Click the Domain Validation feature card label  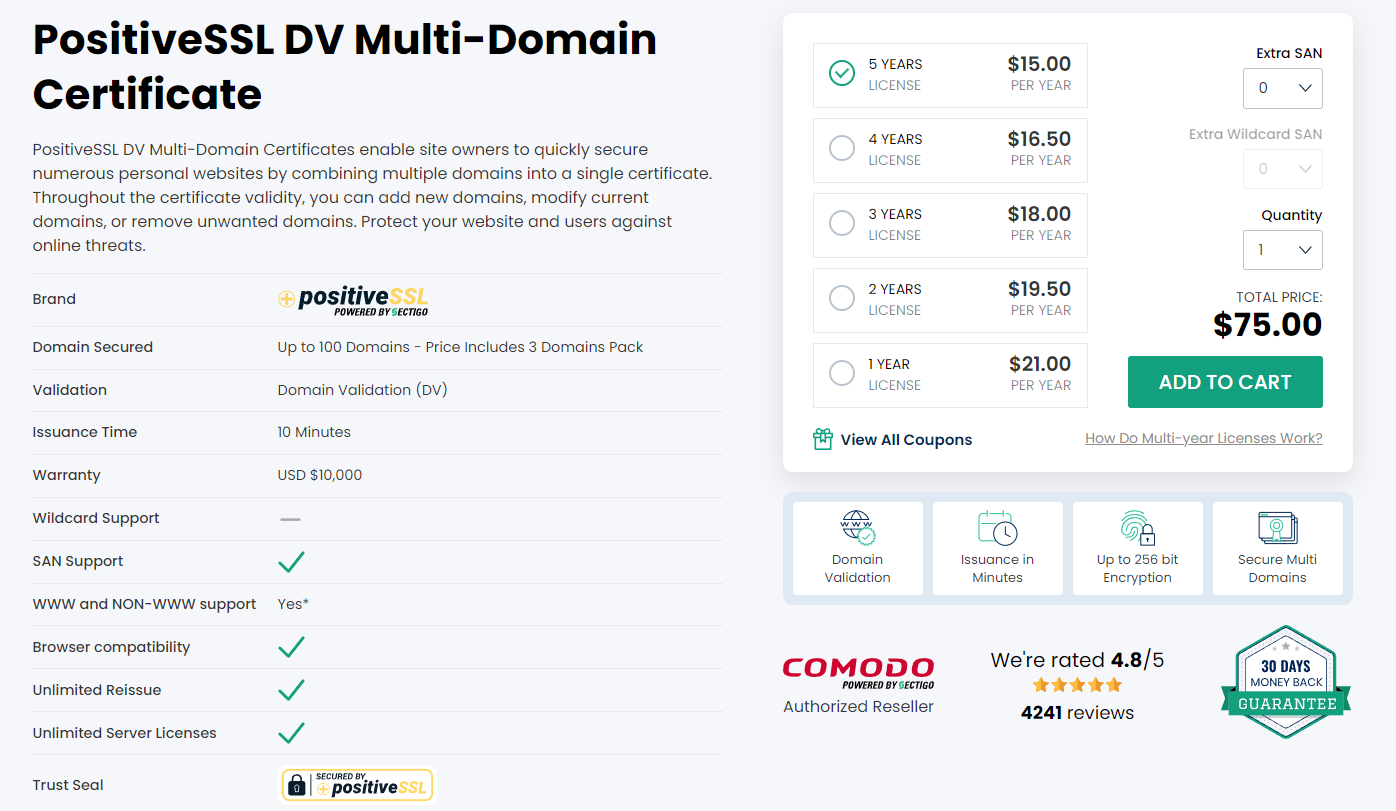pyautogui.click(x=858, y=569)
